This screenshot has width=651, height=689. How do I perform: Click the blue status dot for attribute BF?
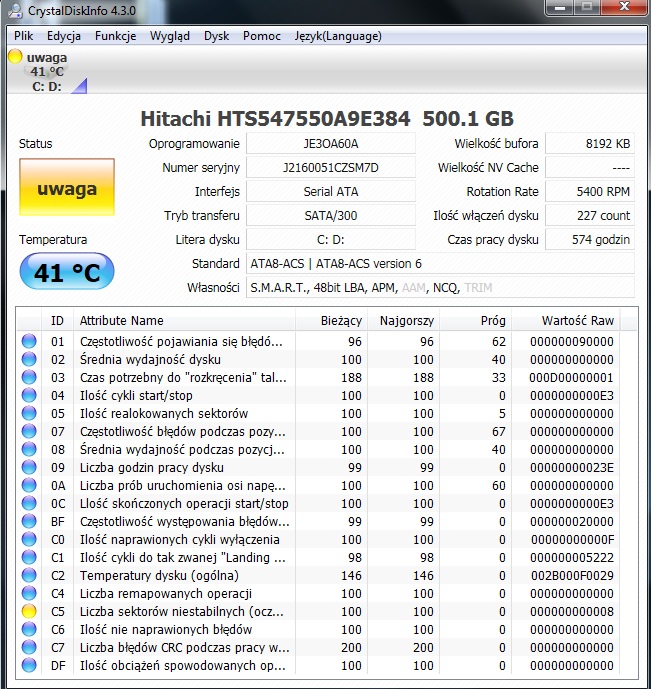pos(29,521)
